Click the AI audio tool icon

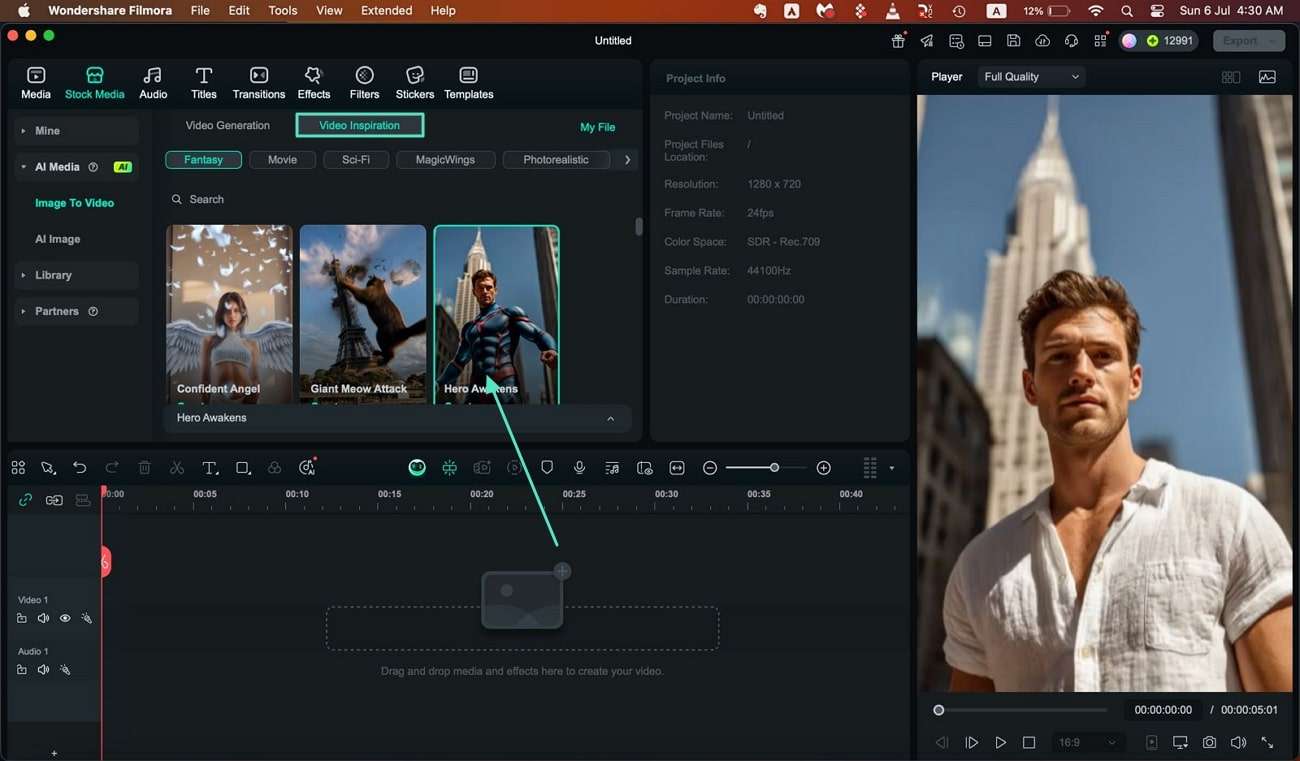[307, 467]
